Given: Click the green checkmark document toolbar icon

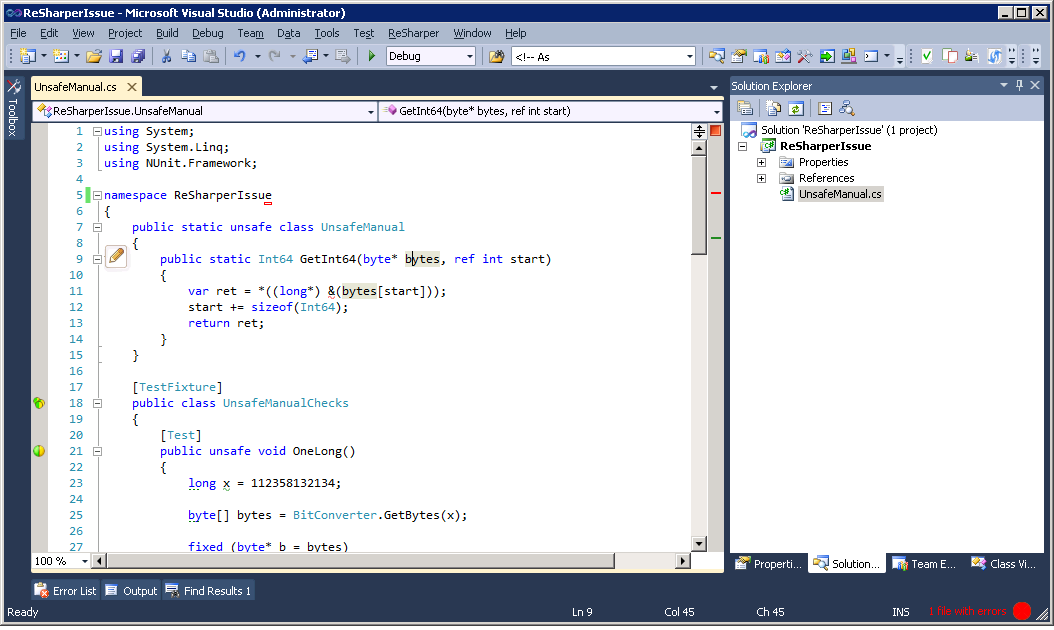Looking at the screenshot, I should click(x=927, y=56).
